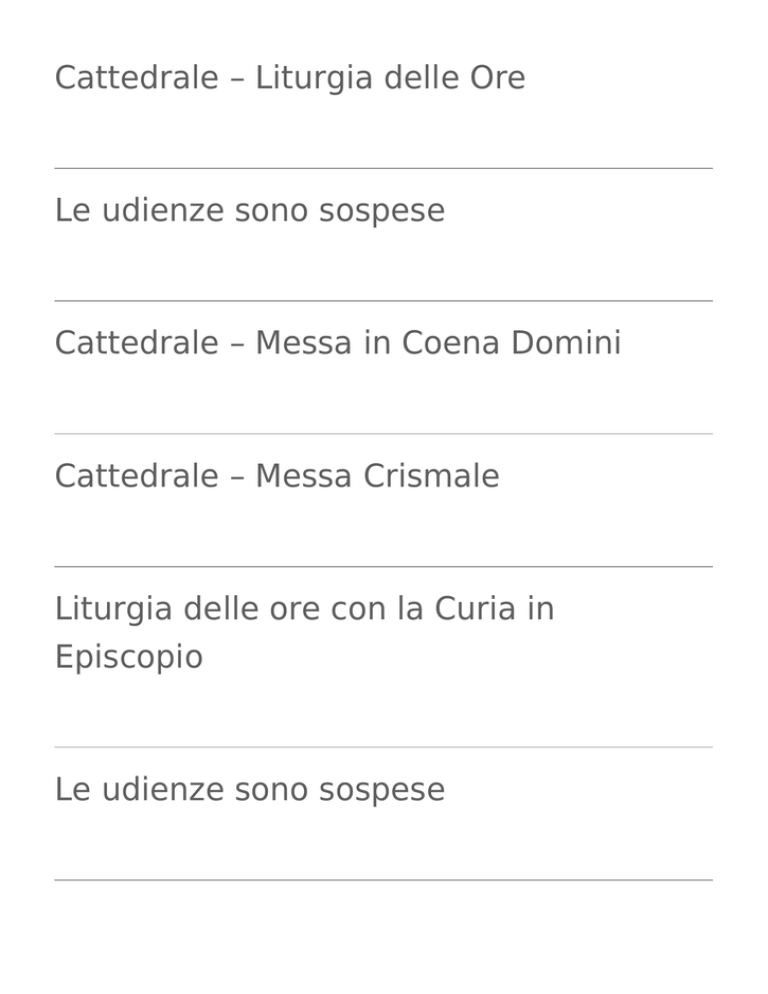Click the words Coena Domini

(511, 343)
